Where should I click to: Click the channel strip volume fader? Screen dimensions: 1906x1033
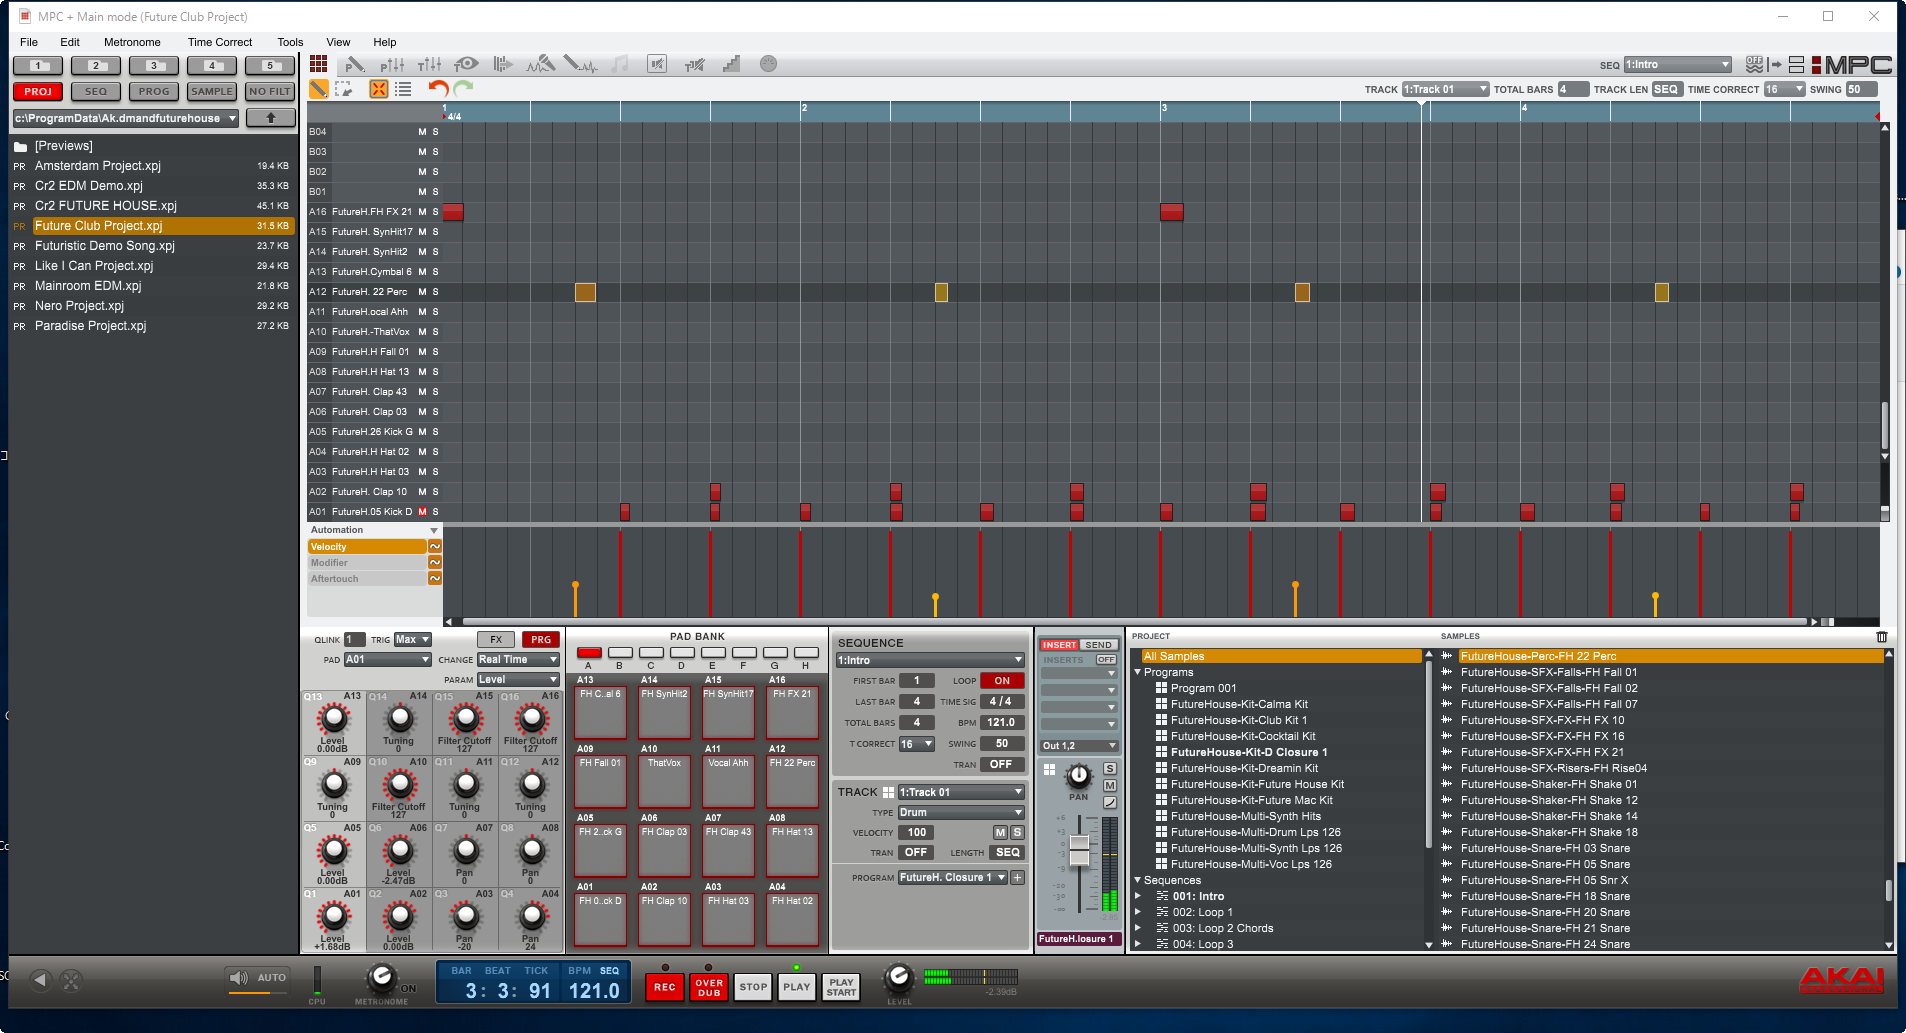(x=1079, y=849)
